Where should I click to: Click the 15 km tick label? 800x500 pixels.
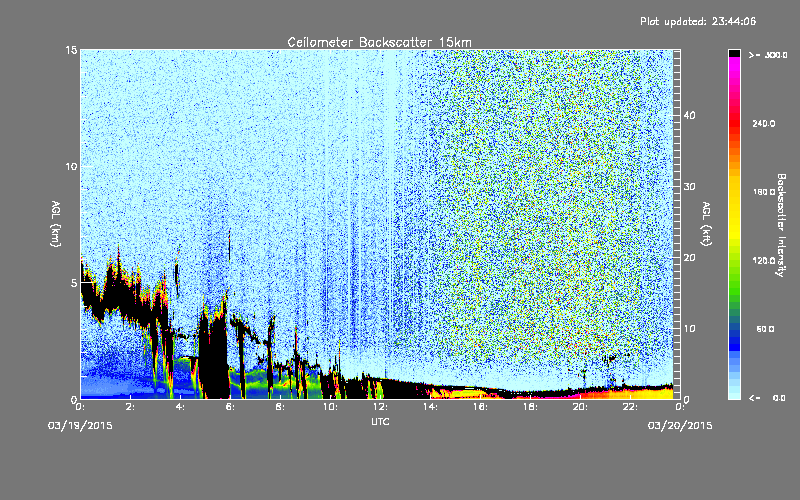(x=71, y=50)
